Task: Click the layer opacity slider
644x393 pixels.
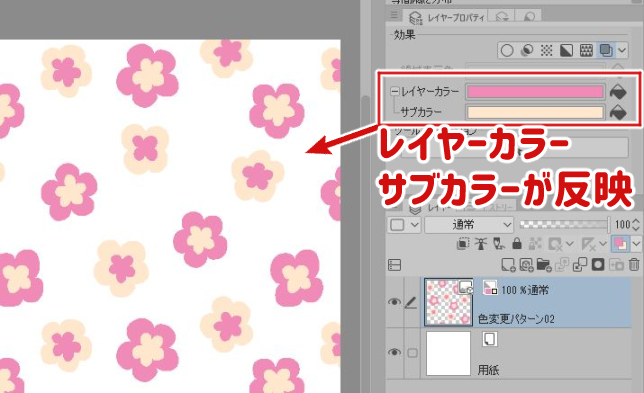Action: pos(565,224)
